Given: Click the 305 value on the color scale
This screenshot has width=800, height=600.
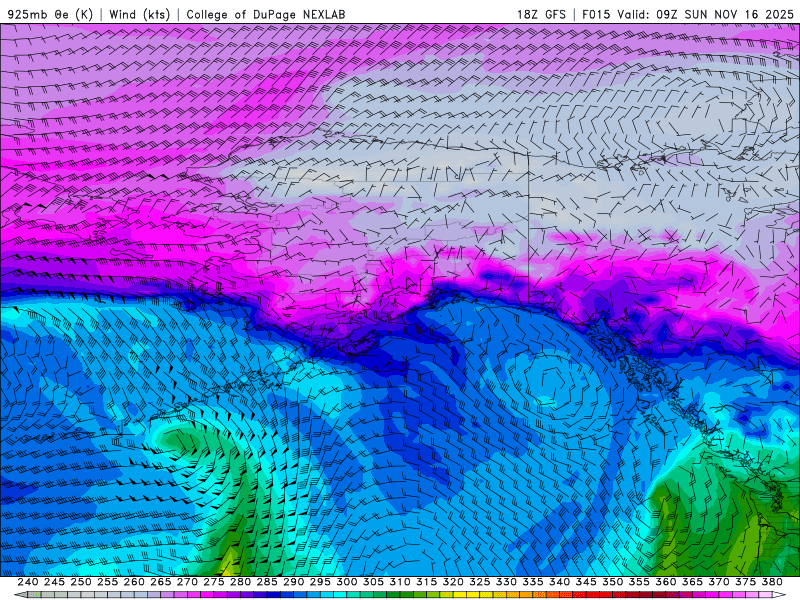Looking at the screenshot, I should pyautogui.click(x=373, y=582).
